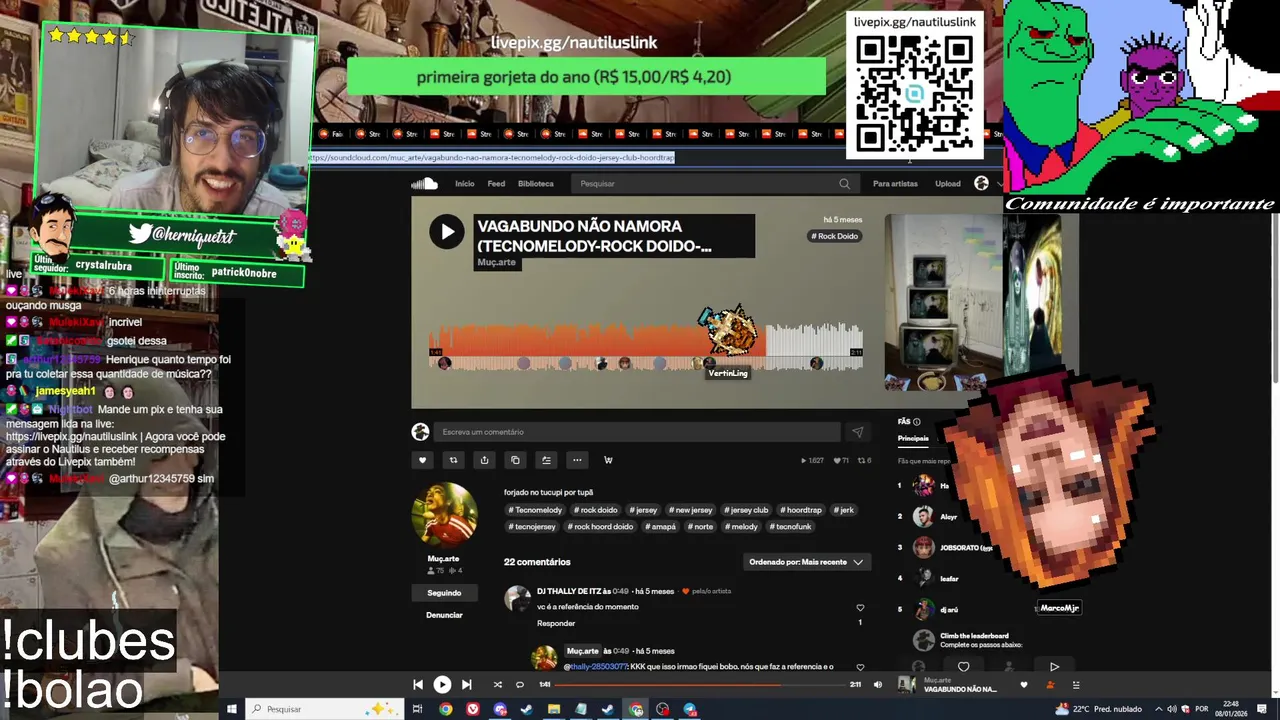Click the Fãs info circle icon
Image resolution: width=1280 pixels, height=720 pixels.
tap(916, 422)
